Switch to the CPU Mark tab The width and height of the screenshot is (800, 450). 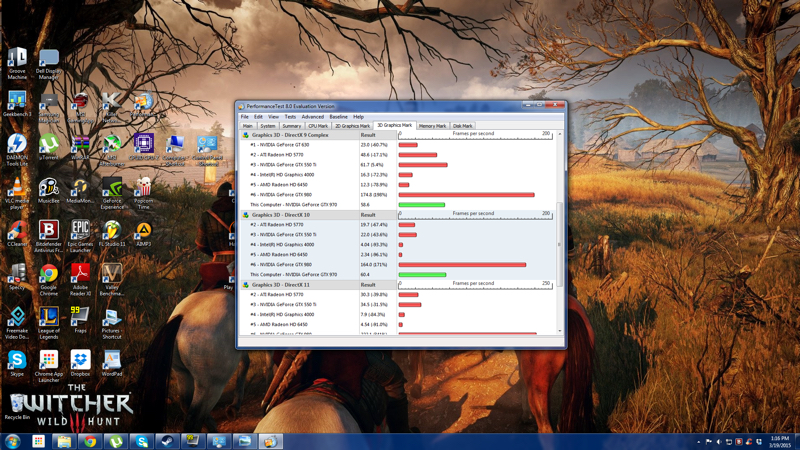(318, 126)
